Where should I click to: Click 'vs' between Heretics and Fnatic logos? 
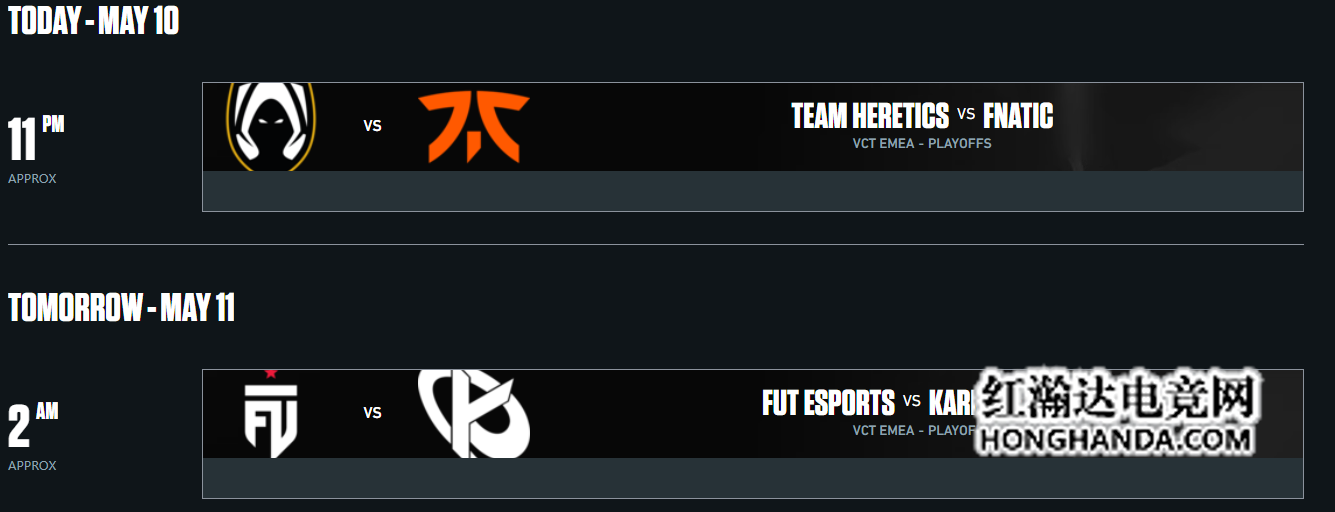tap(373, 126)
